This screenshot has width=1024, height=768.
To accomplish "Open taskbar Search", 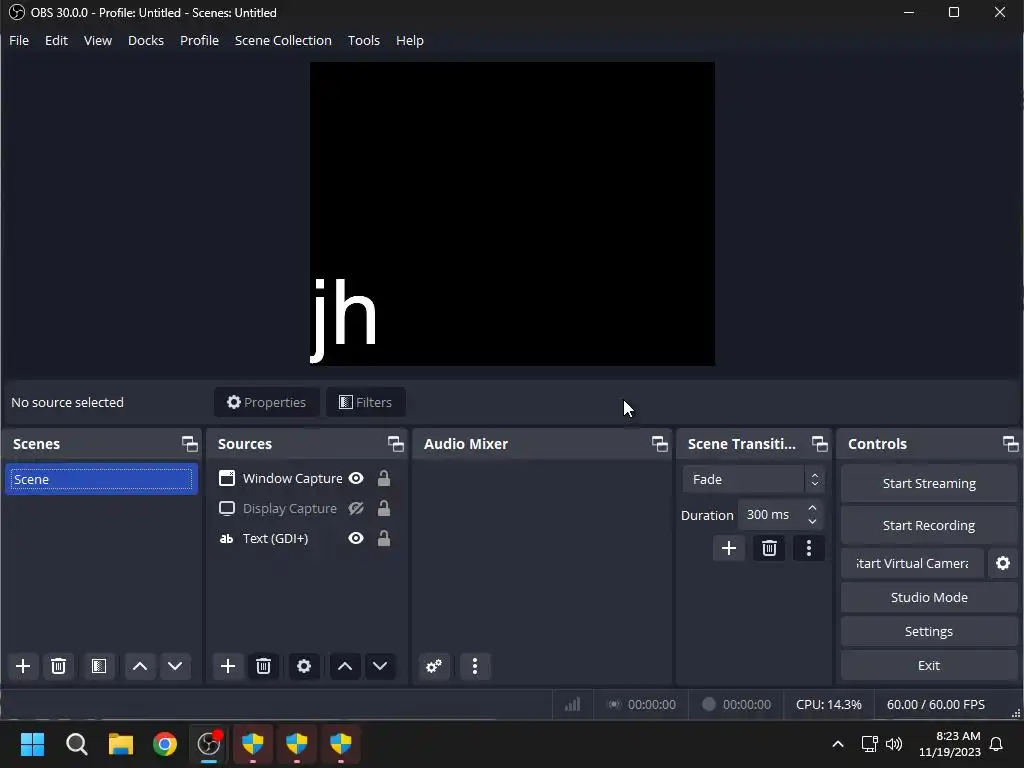I will click(x=76, y=744).
